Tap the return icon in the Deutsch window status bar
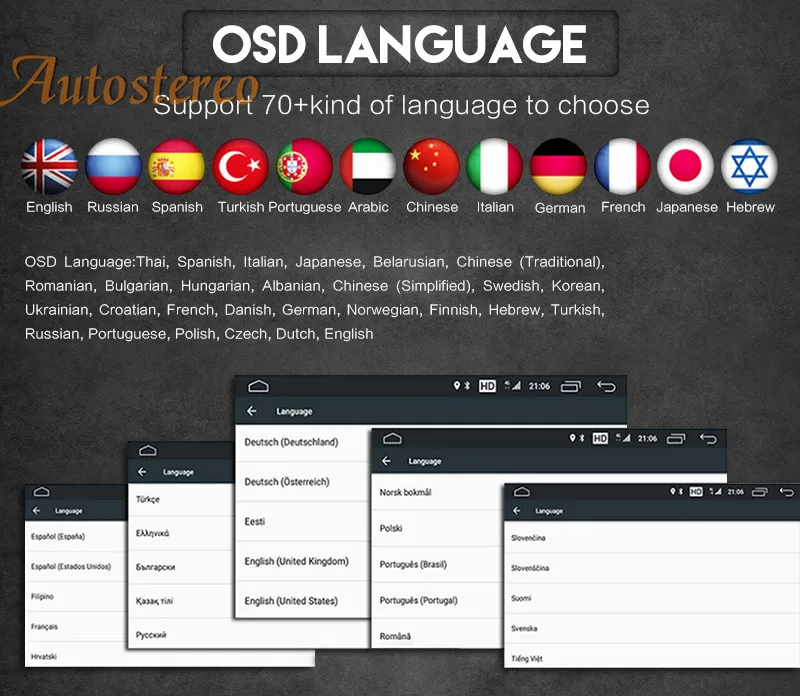This screenshot has width=800, height=696. pos(607,386)
